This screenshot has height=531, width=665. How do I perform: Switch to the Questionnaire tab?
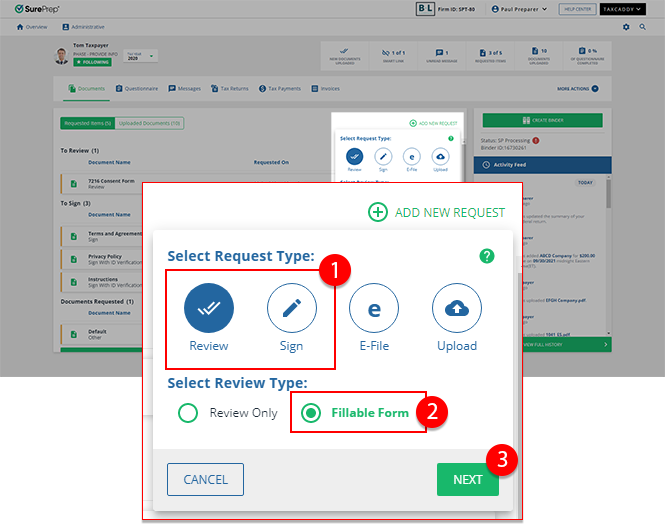point(137,89)
